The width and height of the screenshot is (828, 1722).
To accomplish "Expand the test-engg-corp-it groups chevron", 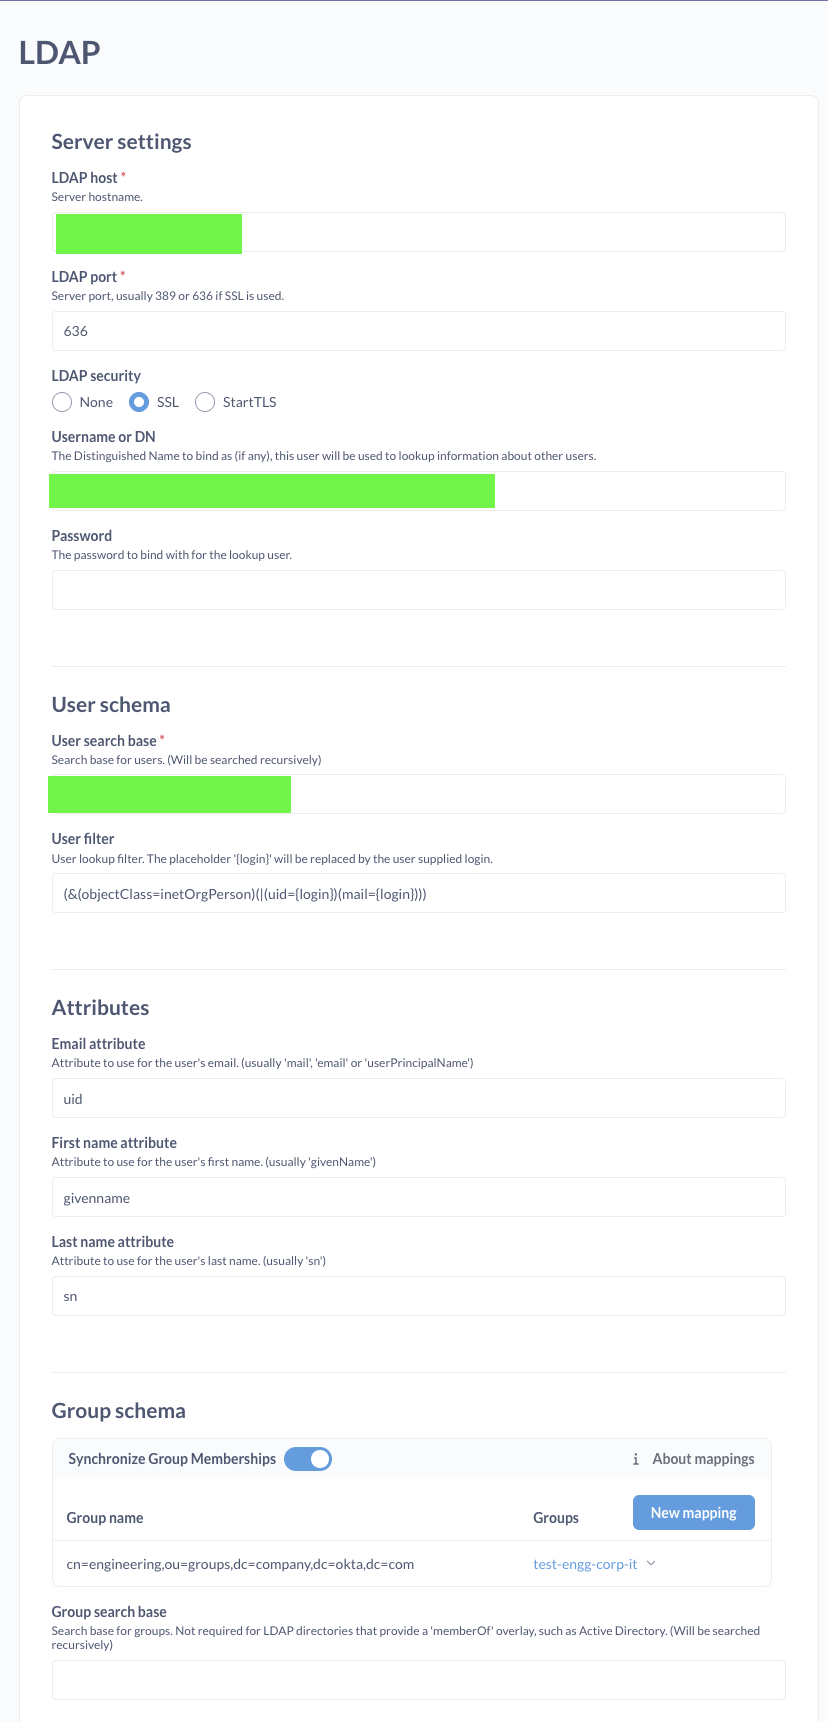I will pos(651,1564).
